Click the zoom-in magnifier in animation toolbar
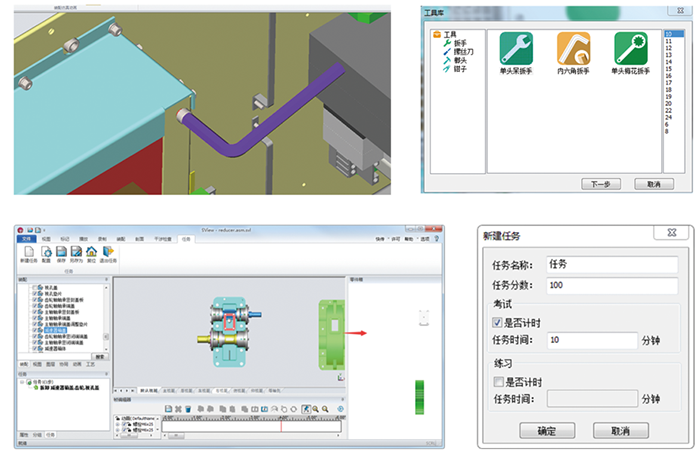The height and width of the screenshot is (455, 700). click(x=315, y=409)
